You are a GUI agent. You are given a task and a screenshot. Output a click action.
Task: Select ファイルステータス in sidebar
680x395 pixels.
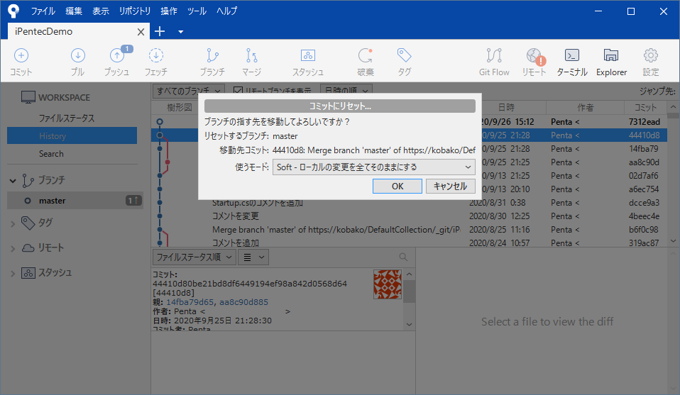(x=66, y=118)
